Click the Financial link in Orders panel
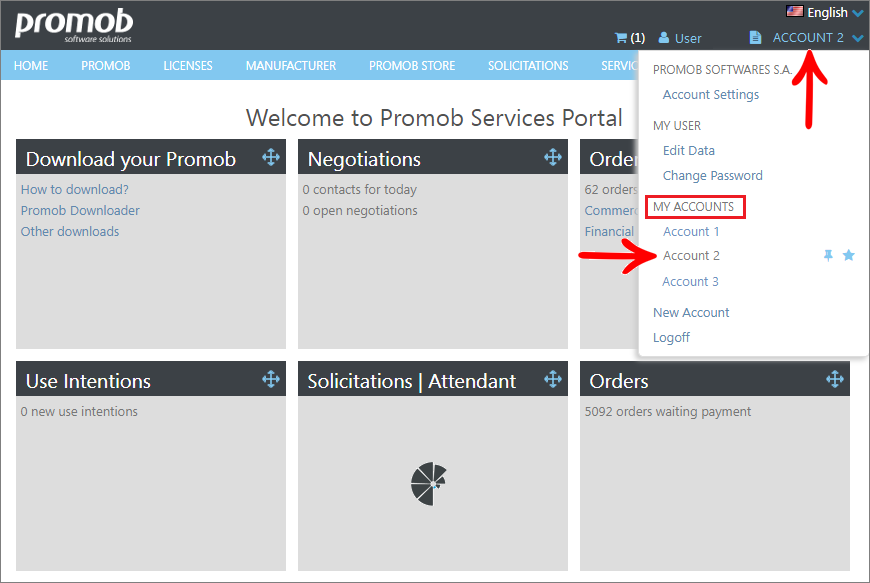The width and height of the screenshot is (870, 583). (609, 231)
